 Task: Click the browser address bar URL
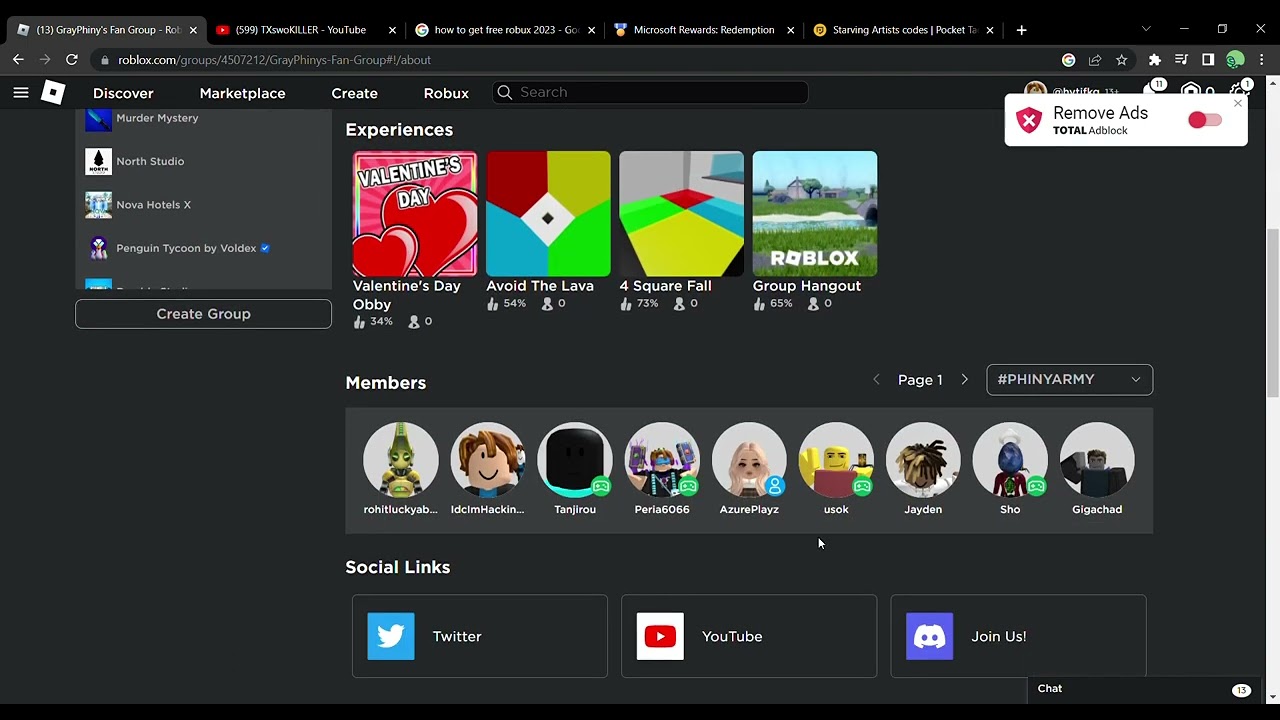[x=274, y=60]
